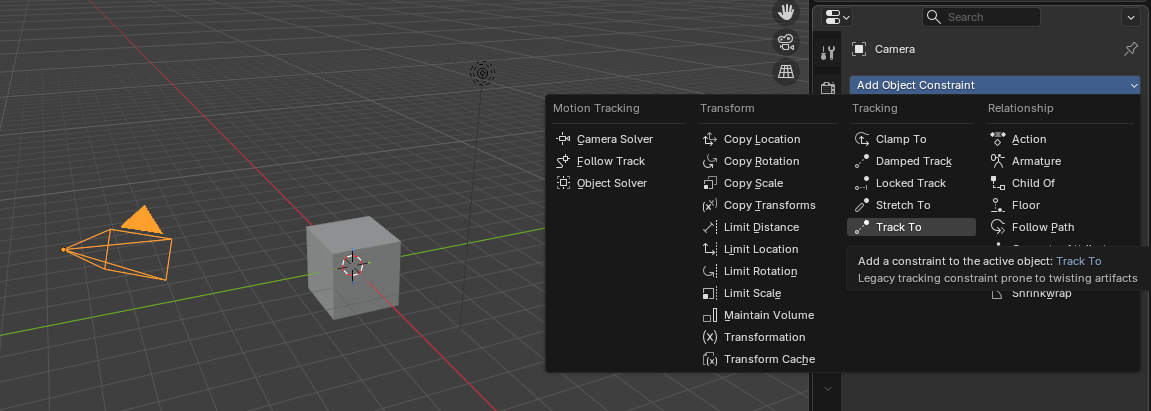Select the point light object in viewport

click(x=482, y=72)
